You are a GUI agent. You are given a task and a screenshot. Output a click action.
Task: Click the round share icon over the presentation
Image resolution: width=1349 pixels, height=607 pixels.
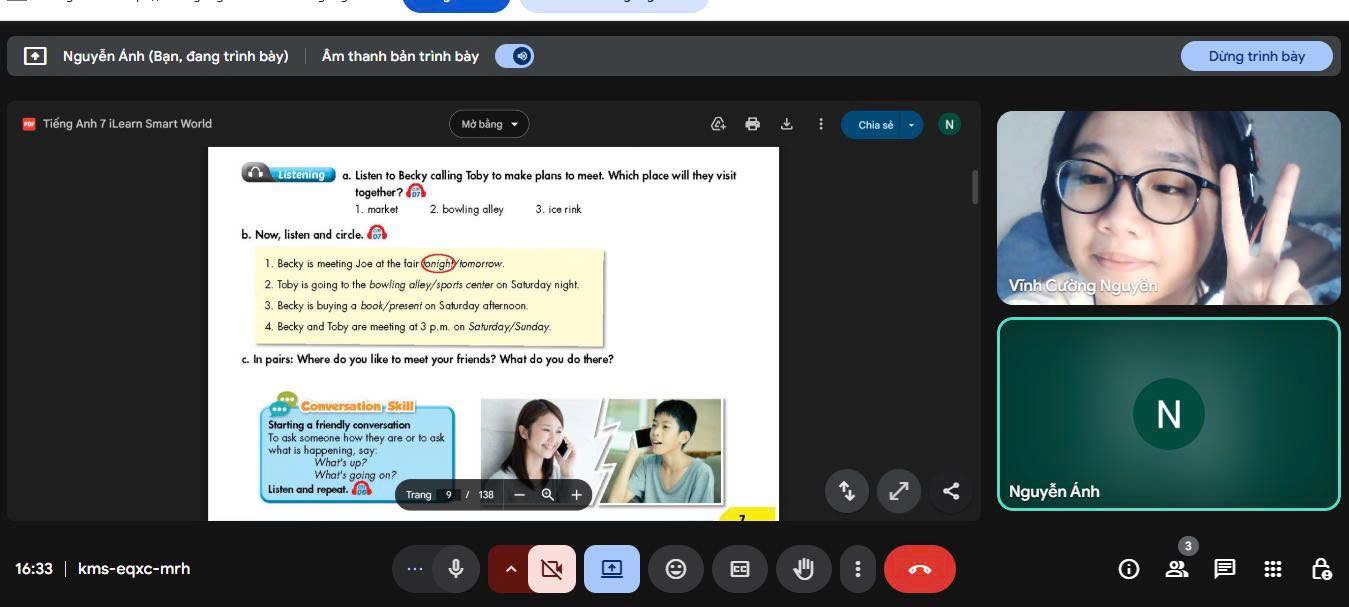(x=951, y=490)
